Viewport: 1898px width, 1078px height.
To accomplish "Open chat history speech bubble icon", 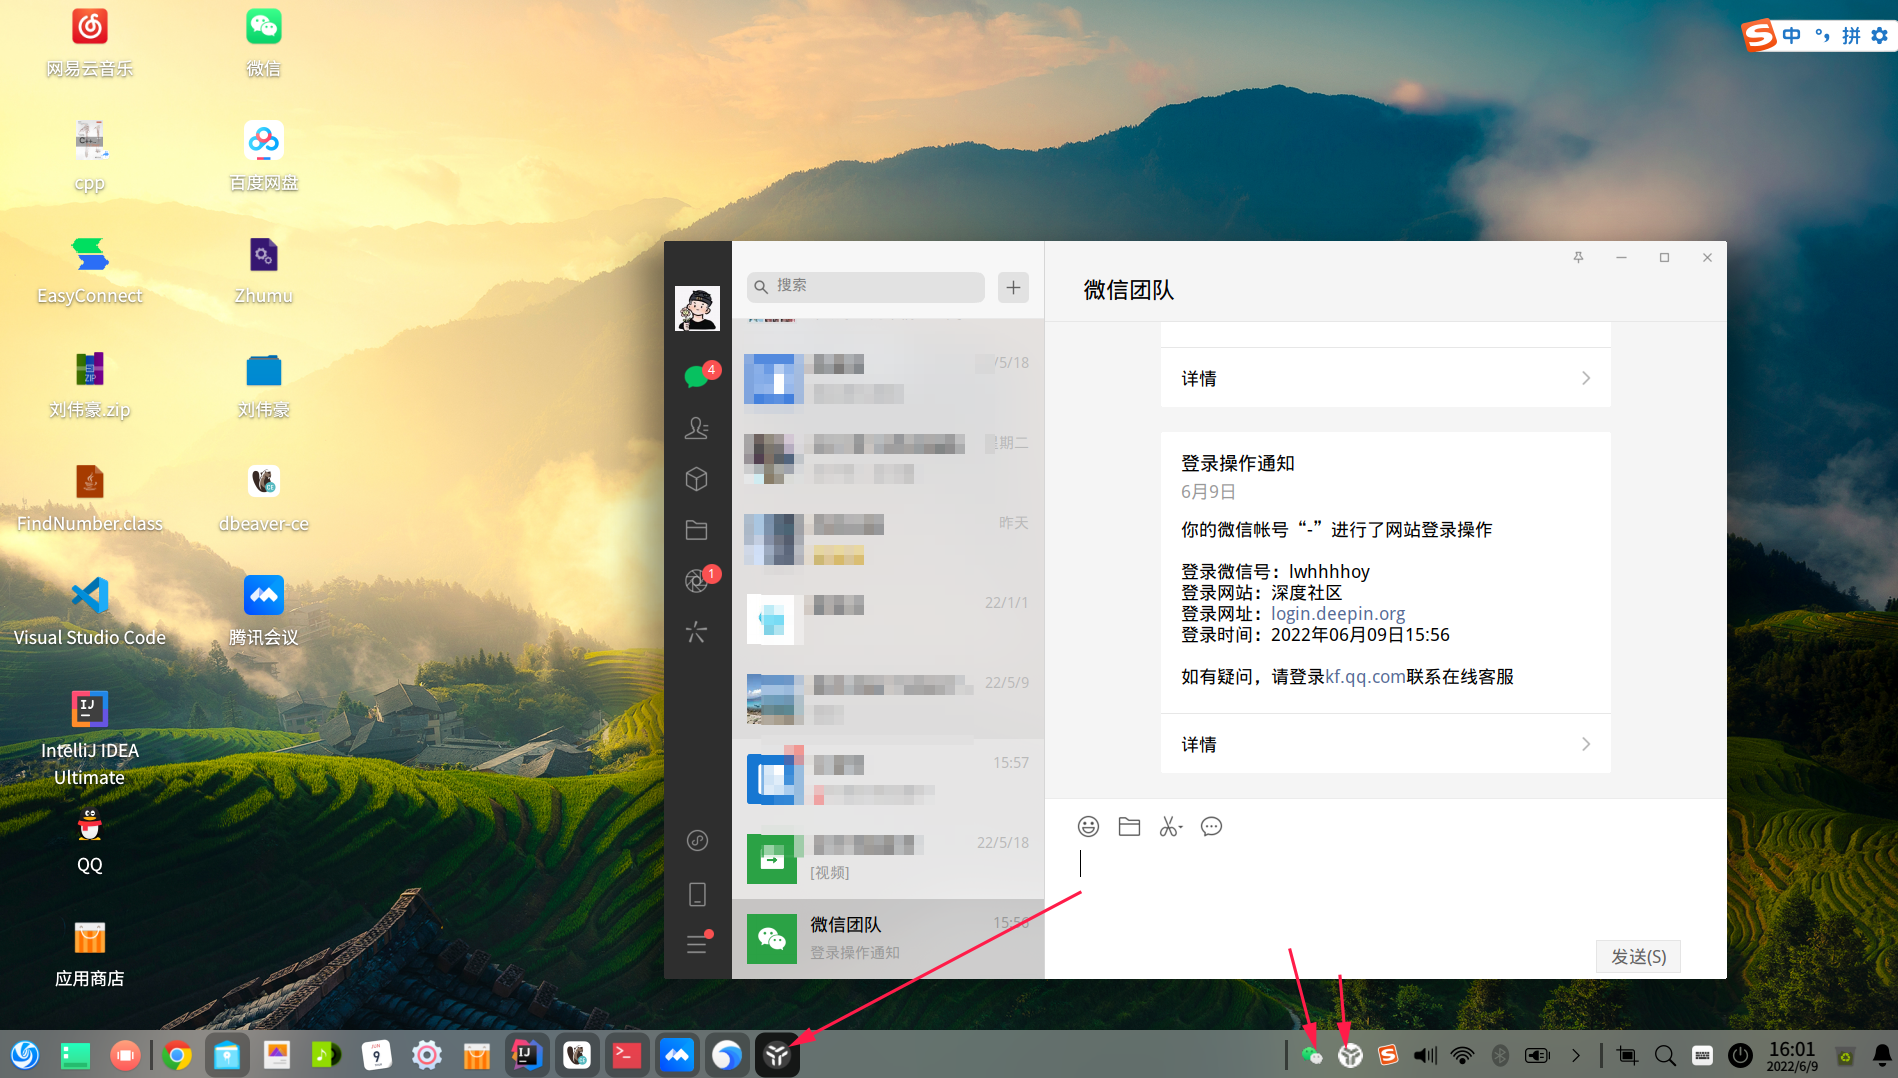I will [x=1211, y=827].
